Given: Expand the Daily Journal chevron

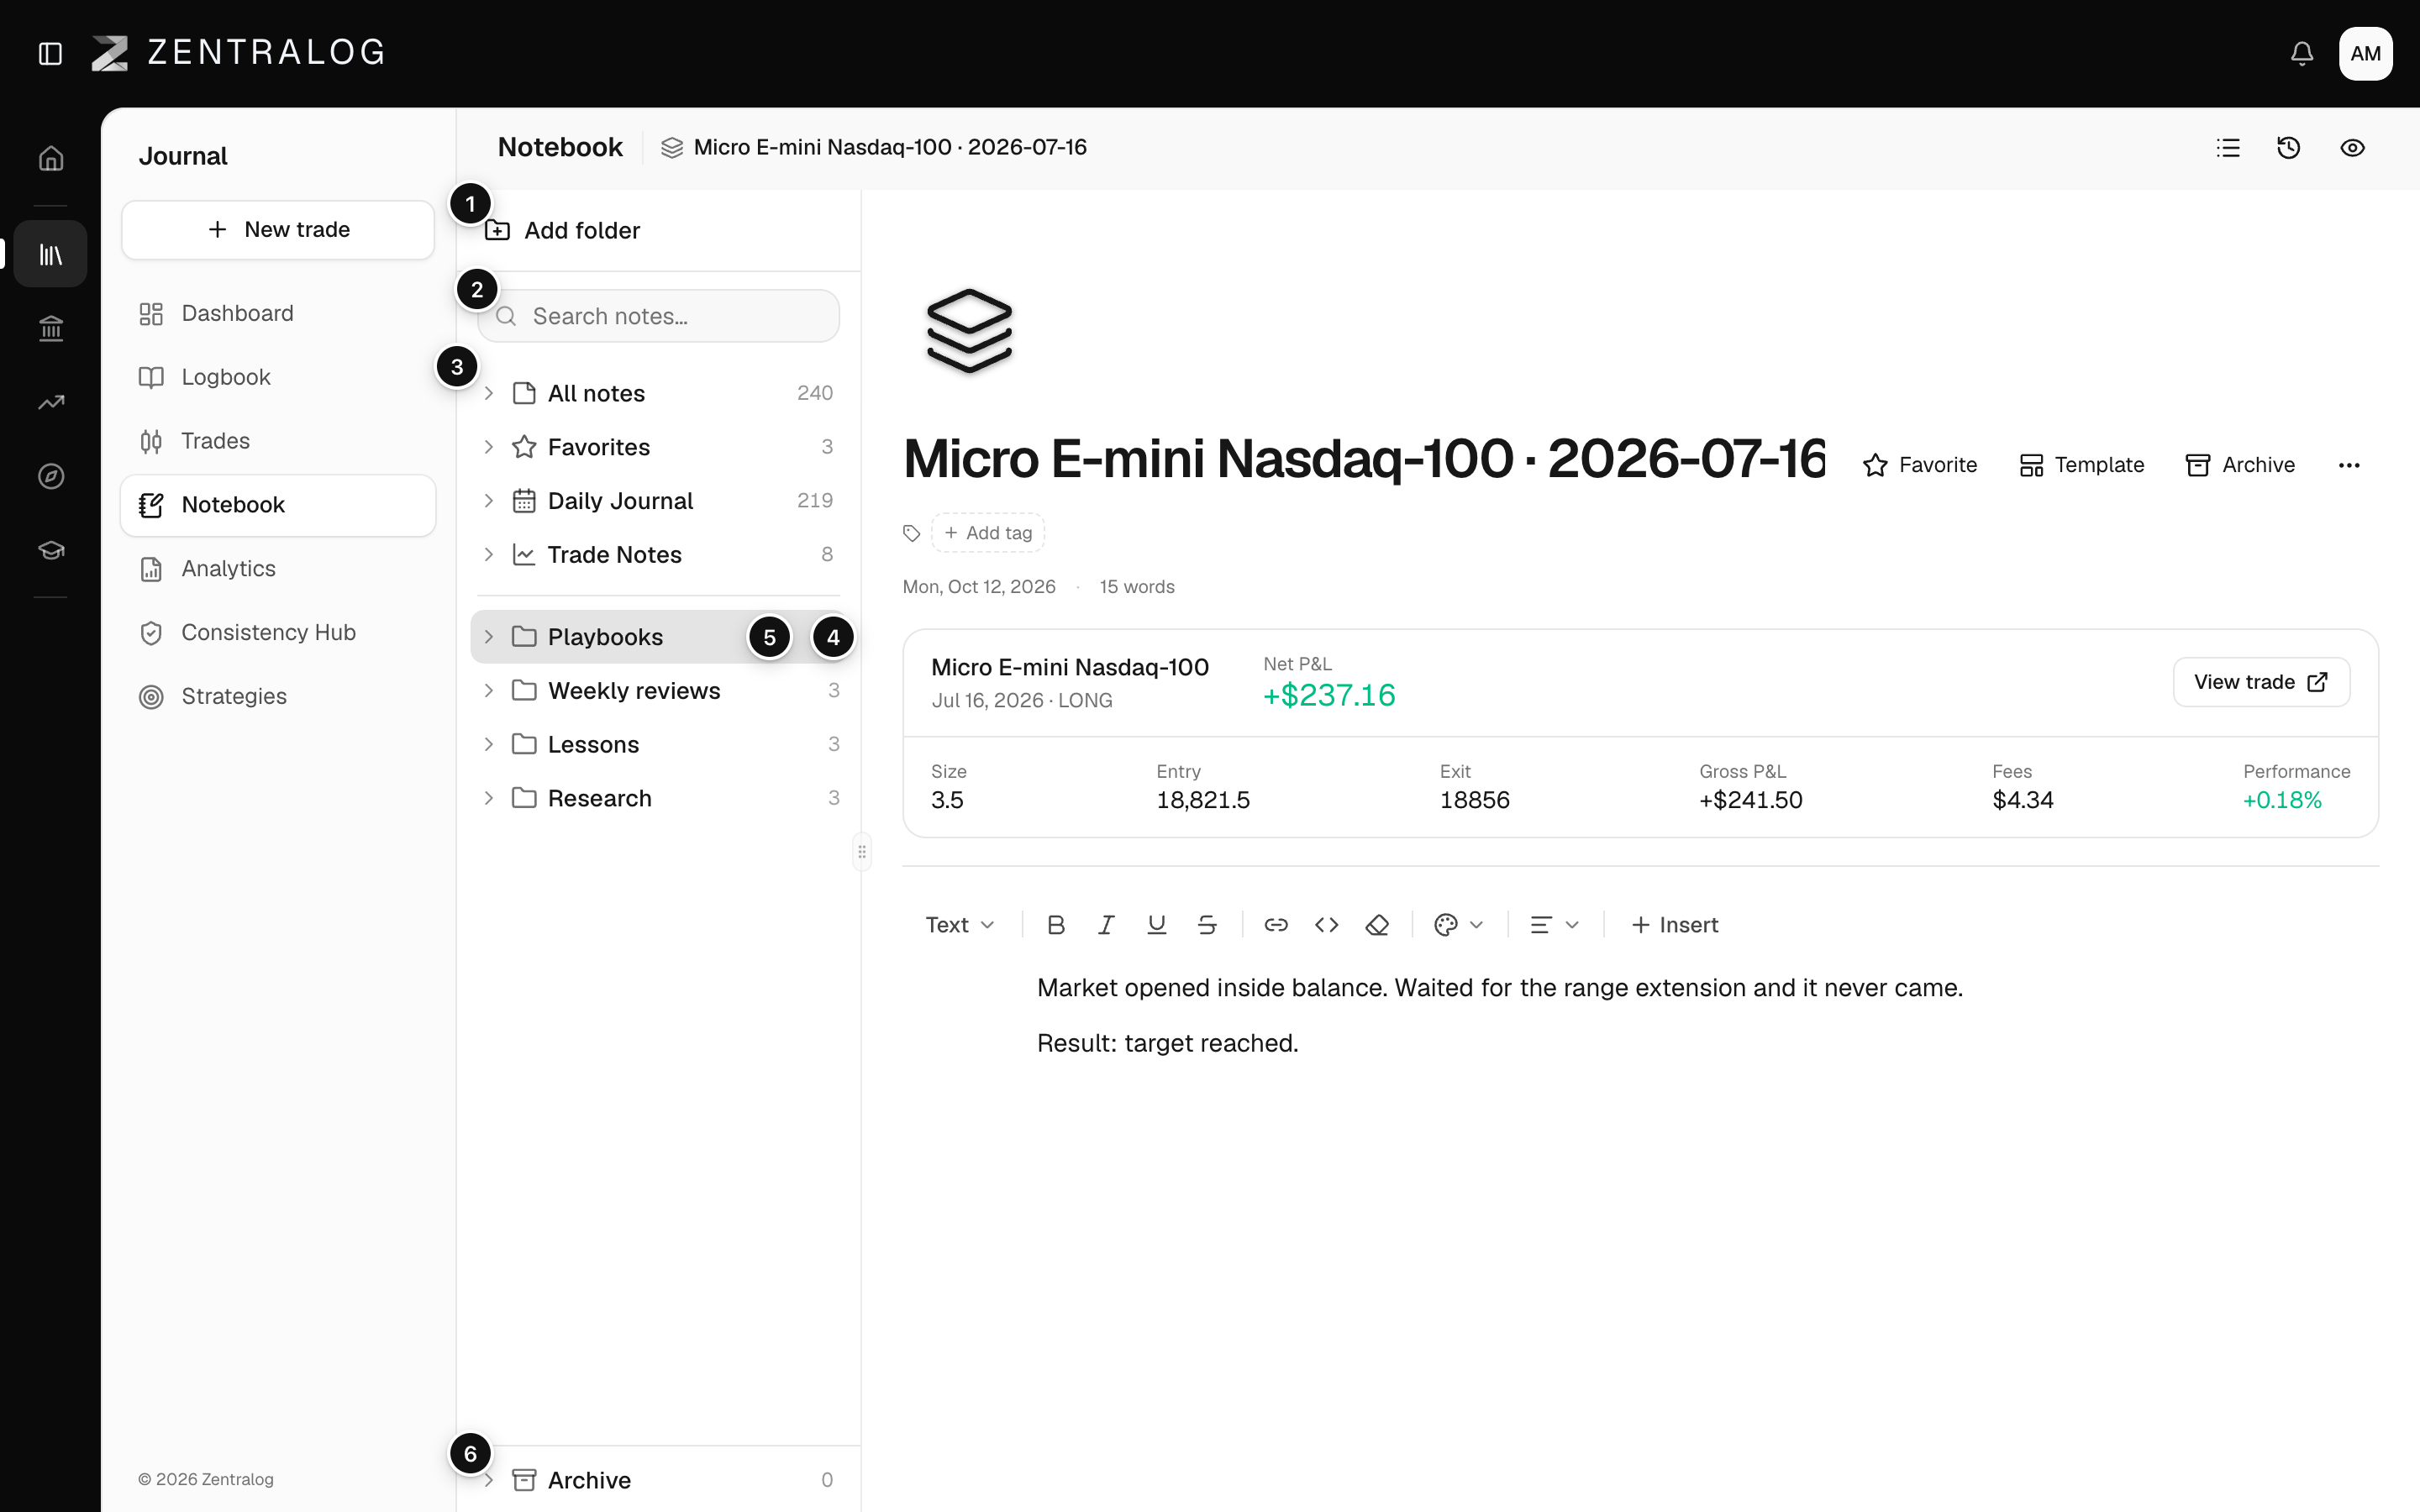Looking at the screenshot, I should [x=489, y=501].
